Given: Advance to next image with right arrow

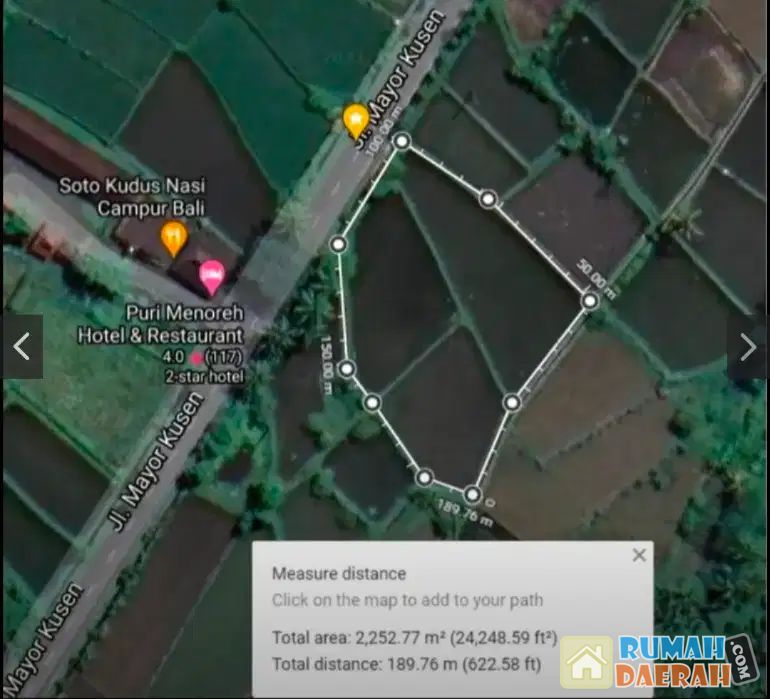Looking at the screenshot, I should [x=748, y=347].
